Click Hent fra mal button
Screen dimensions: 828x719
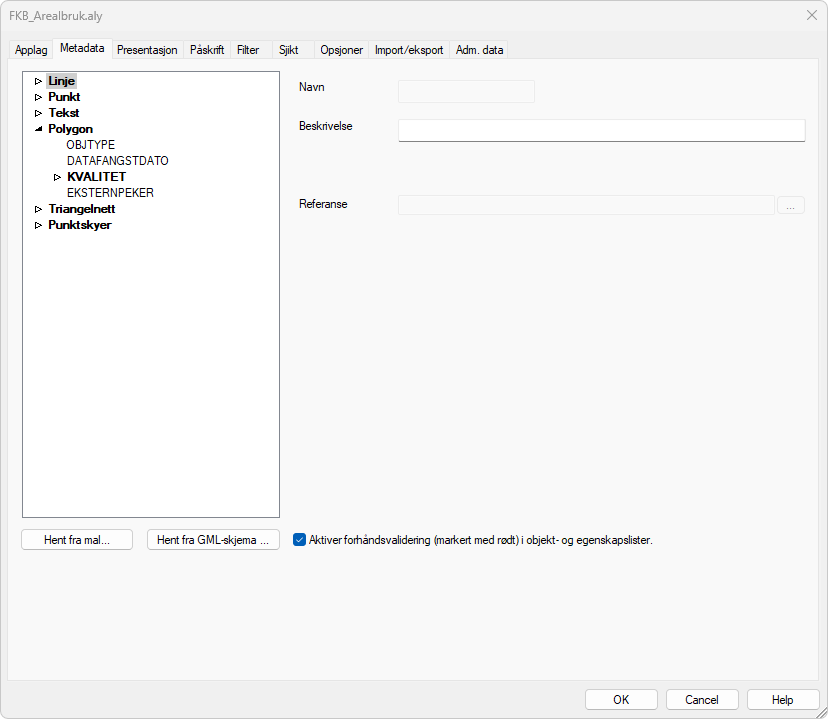[x=76, y=539]
